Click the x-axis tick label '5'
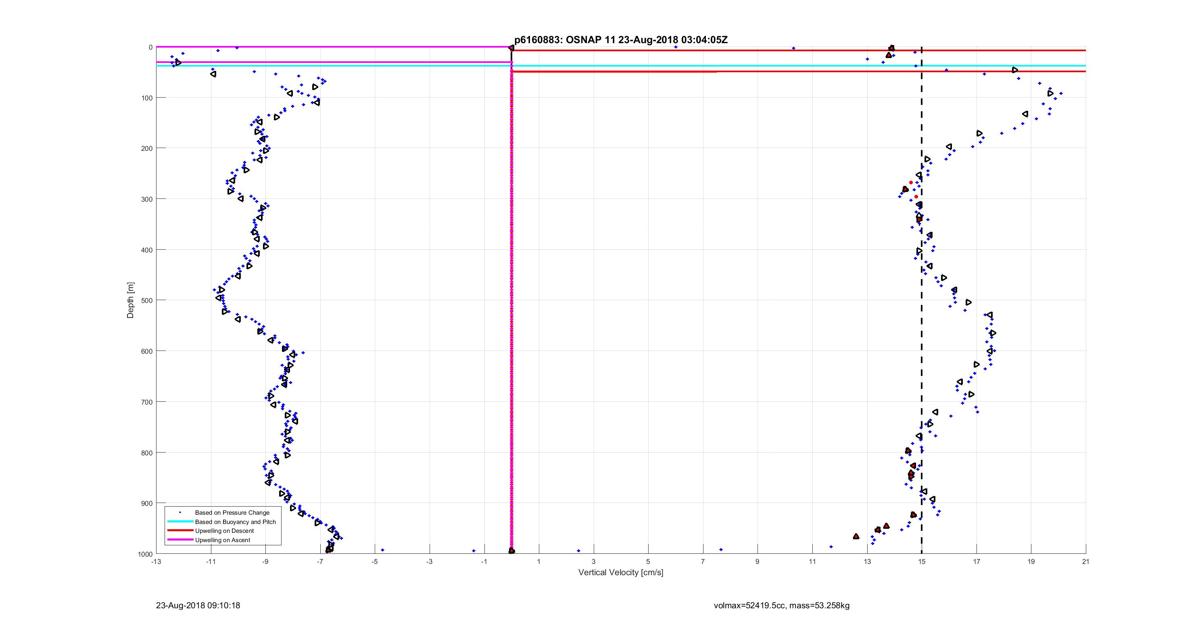Viewport: 1200px width, 622px height. [x=648, y=561]
